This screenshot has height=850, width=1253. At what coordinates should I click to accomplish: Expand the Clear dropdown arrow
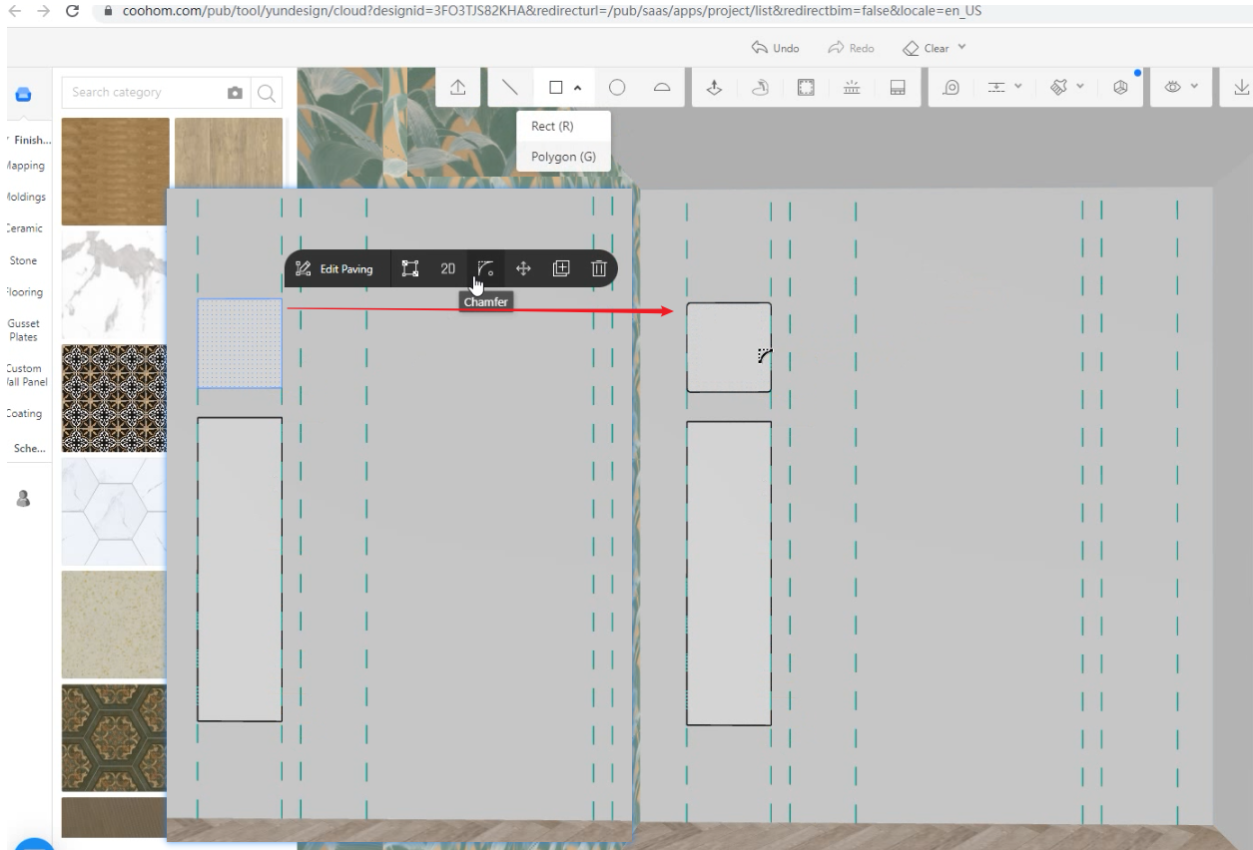pyautogui.click(x=962, y=48)
